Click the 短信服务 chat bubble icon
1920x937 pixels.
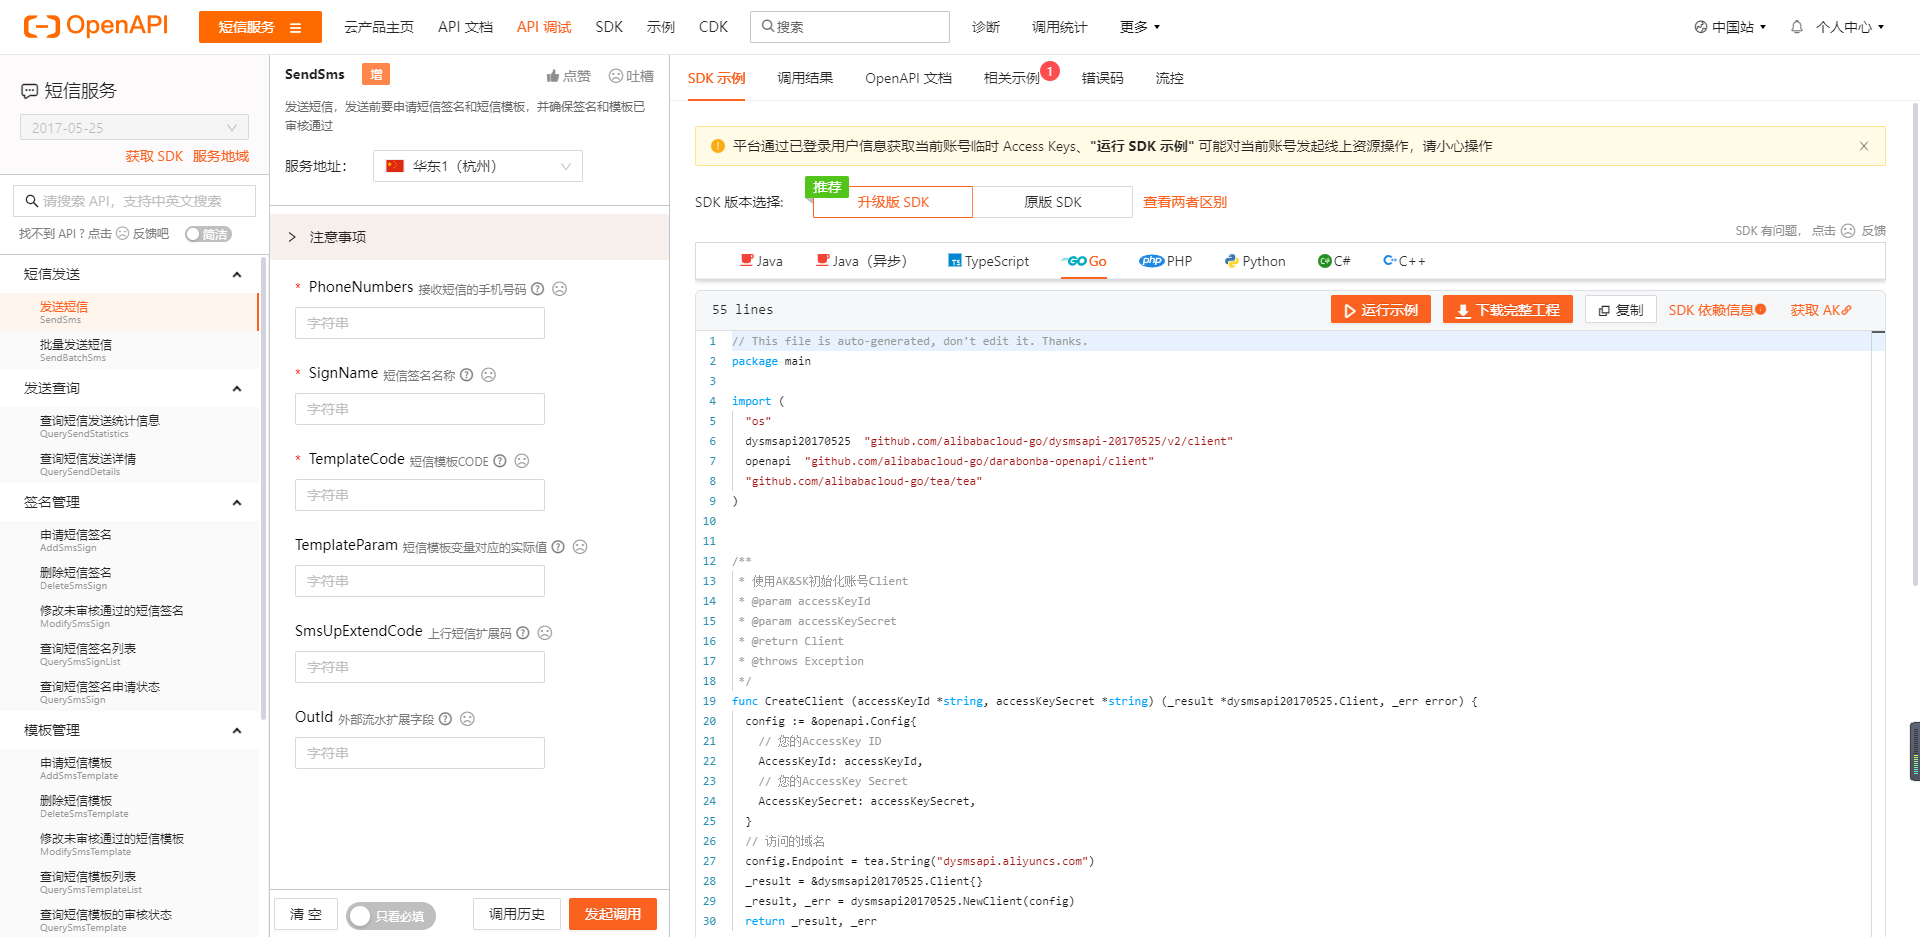click(x=30, y=91)
